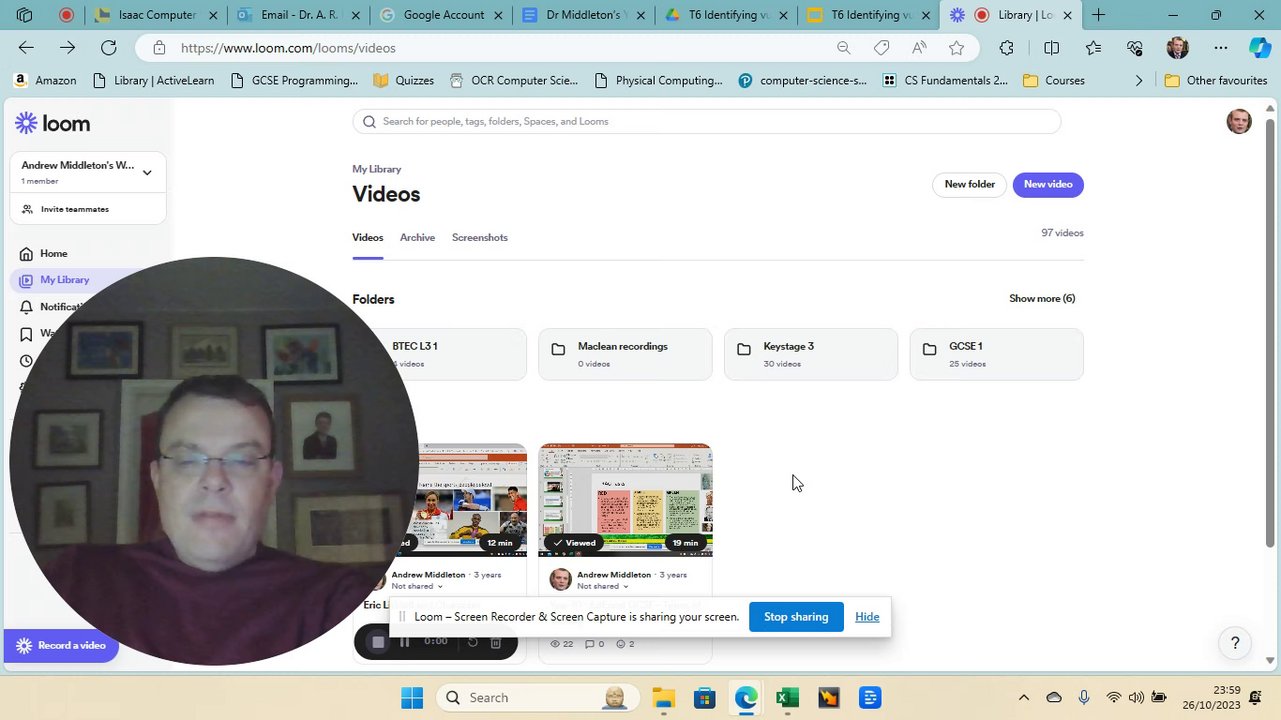Open File Explorer from the taskbar
The image size is (1281, 720).
[663, 698]
